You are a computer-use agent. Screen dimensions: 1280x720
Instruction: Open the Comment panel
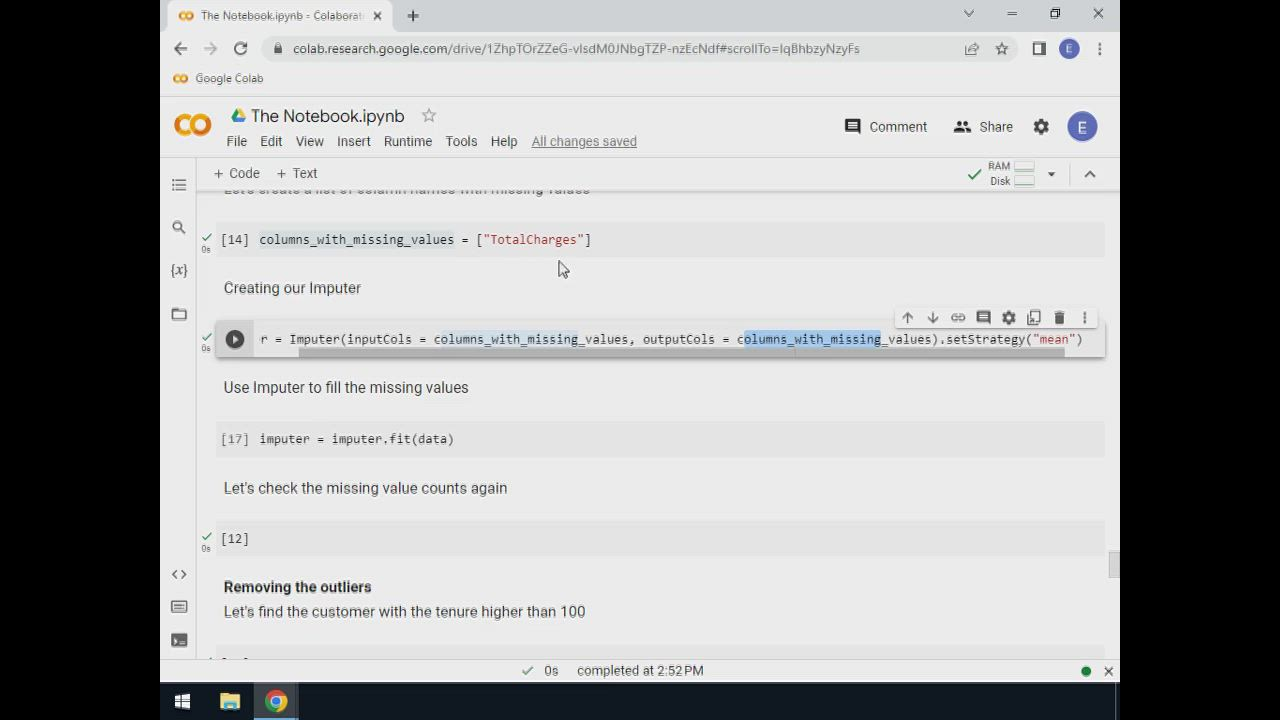pyautogui.click(x=886, y=127)
